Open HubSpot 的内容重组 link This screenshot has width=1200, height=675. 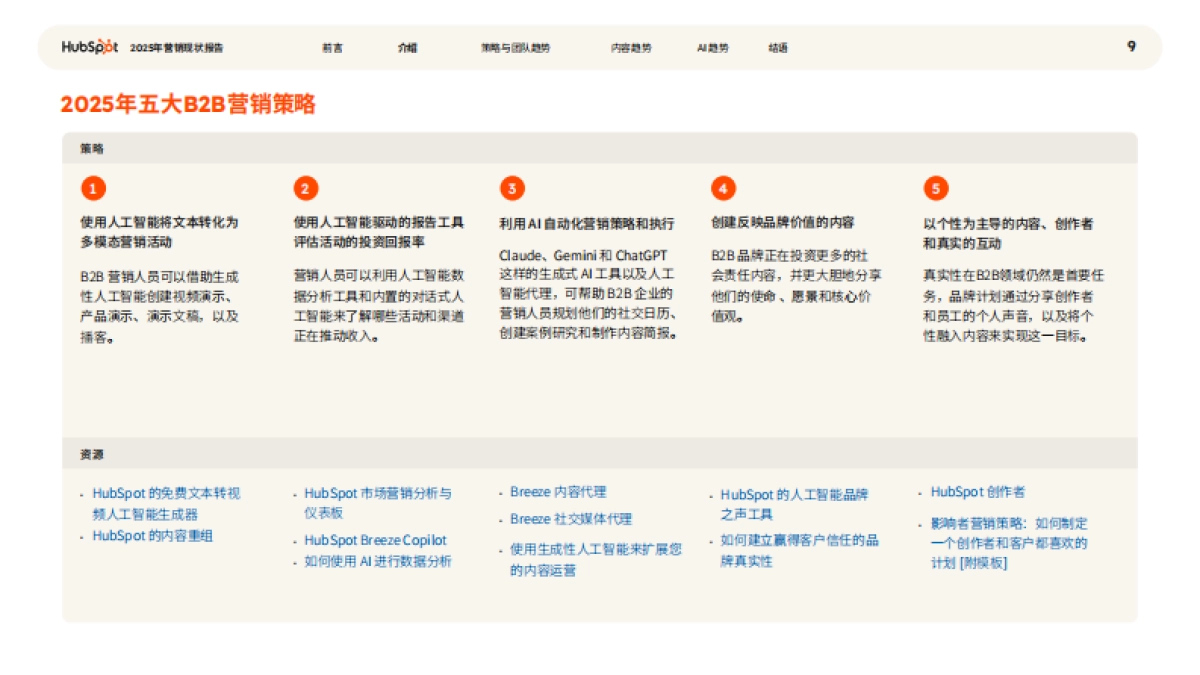click(x=152, y=536)
